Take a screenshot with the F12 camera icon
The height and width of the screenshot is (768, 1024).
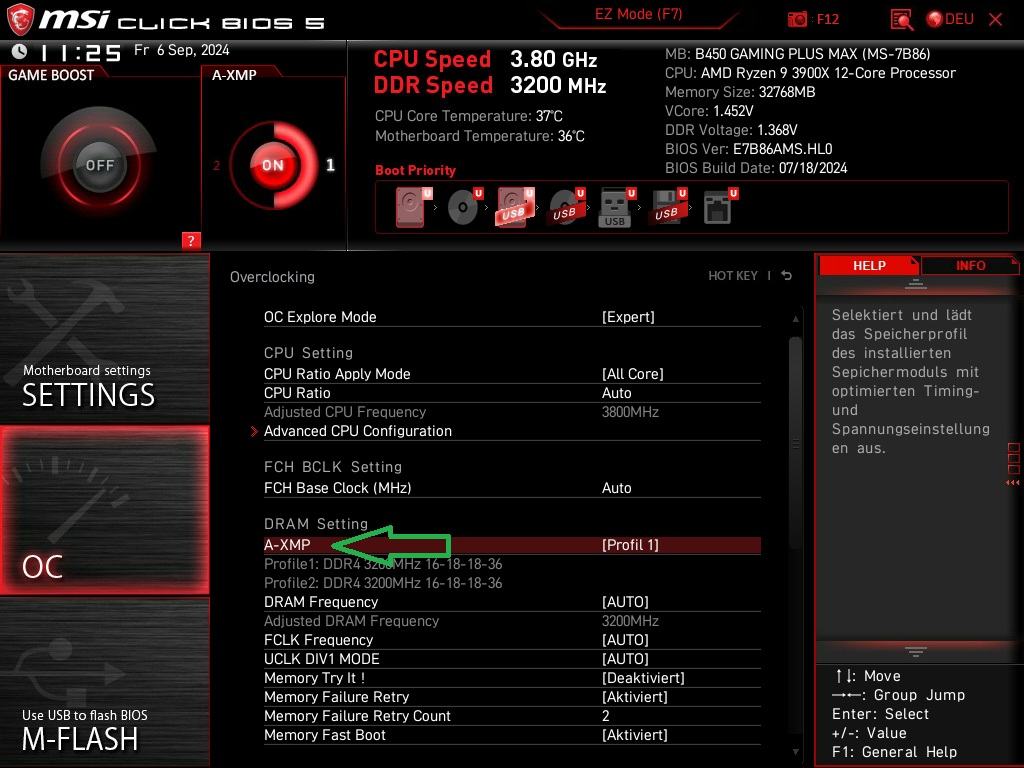797,20
